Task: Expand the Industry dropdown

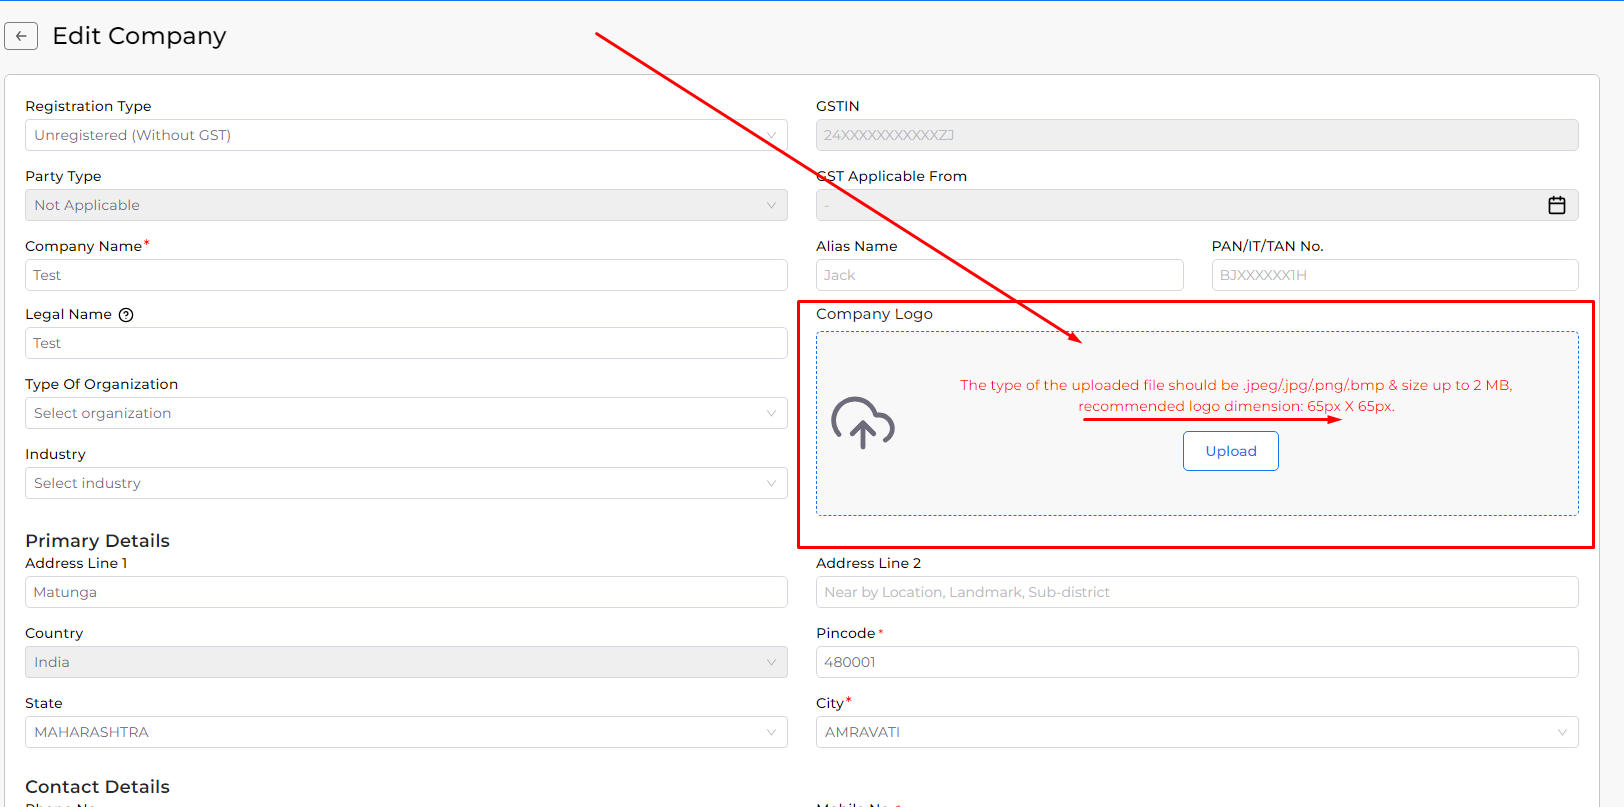Action: click(405, 483)
